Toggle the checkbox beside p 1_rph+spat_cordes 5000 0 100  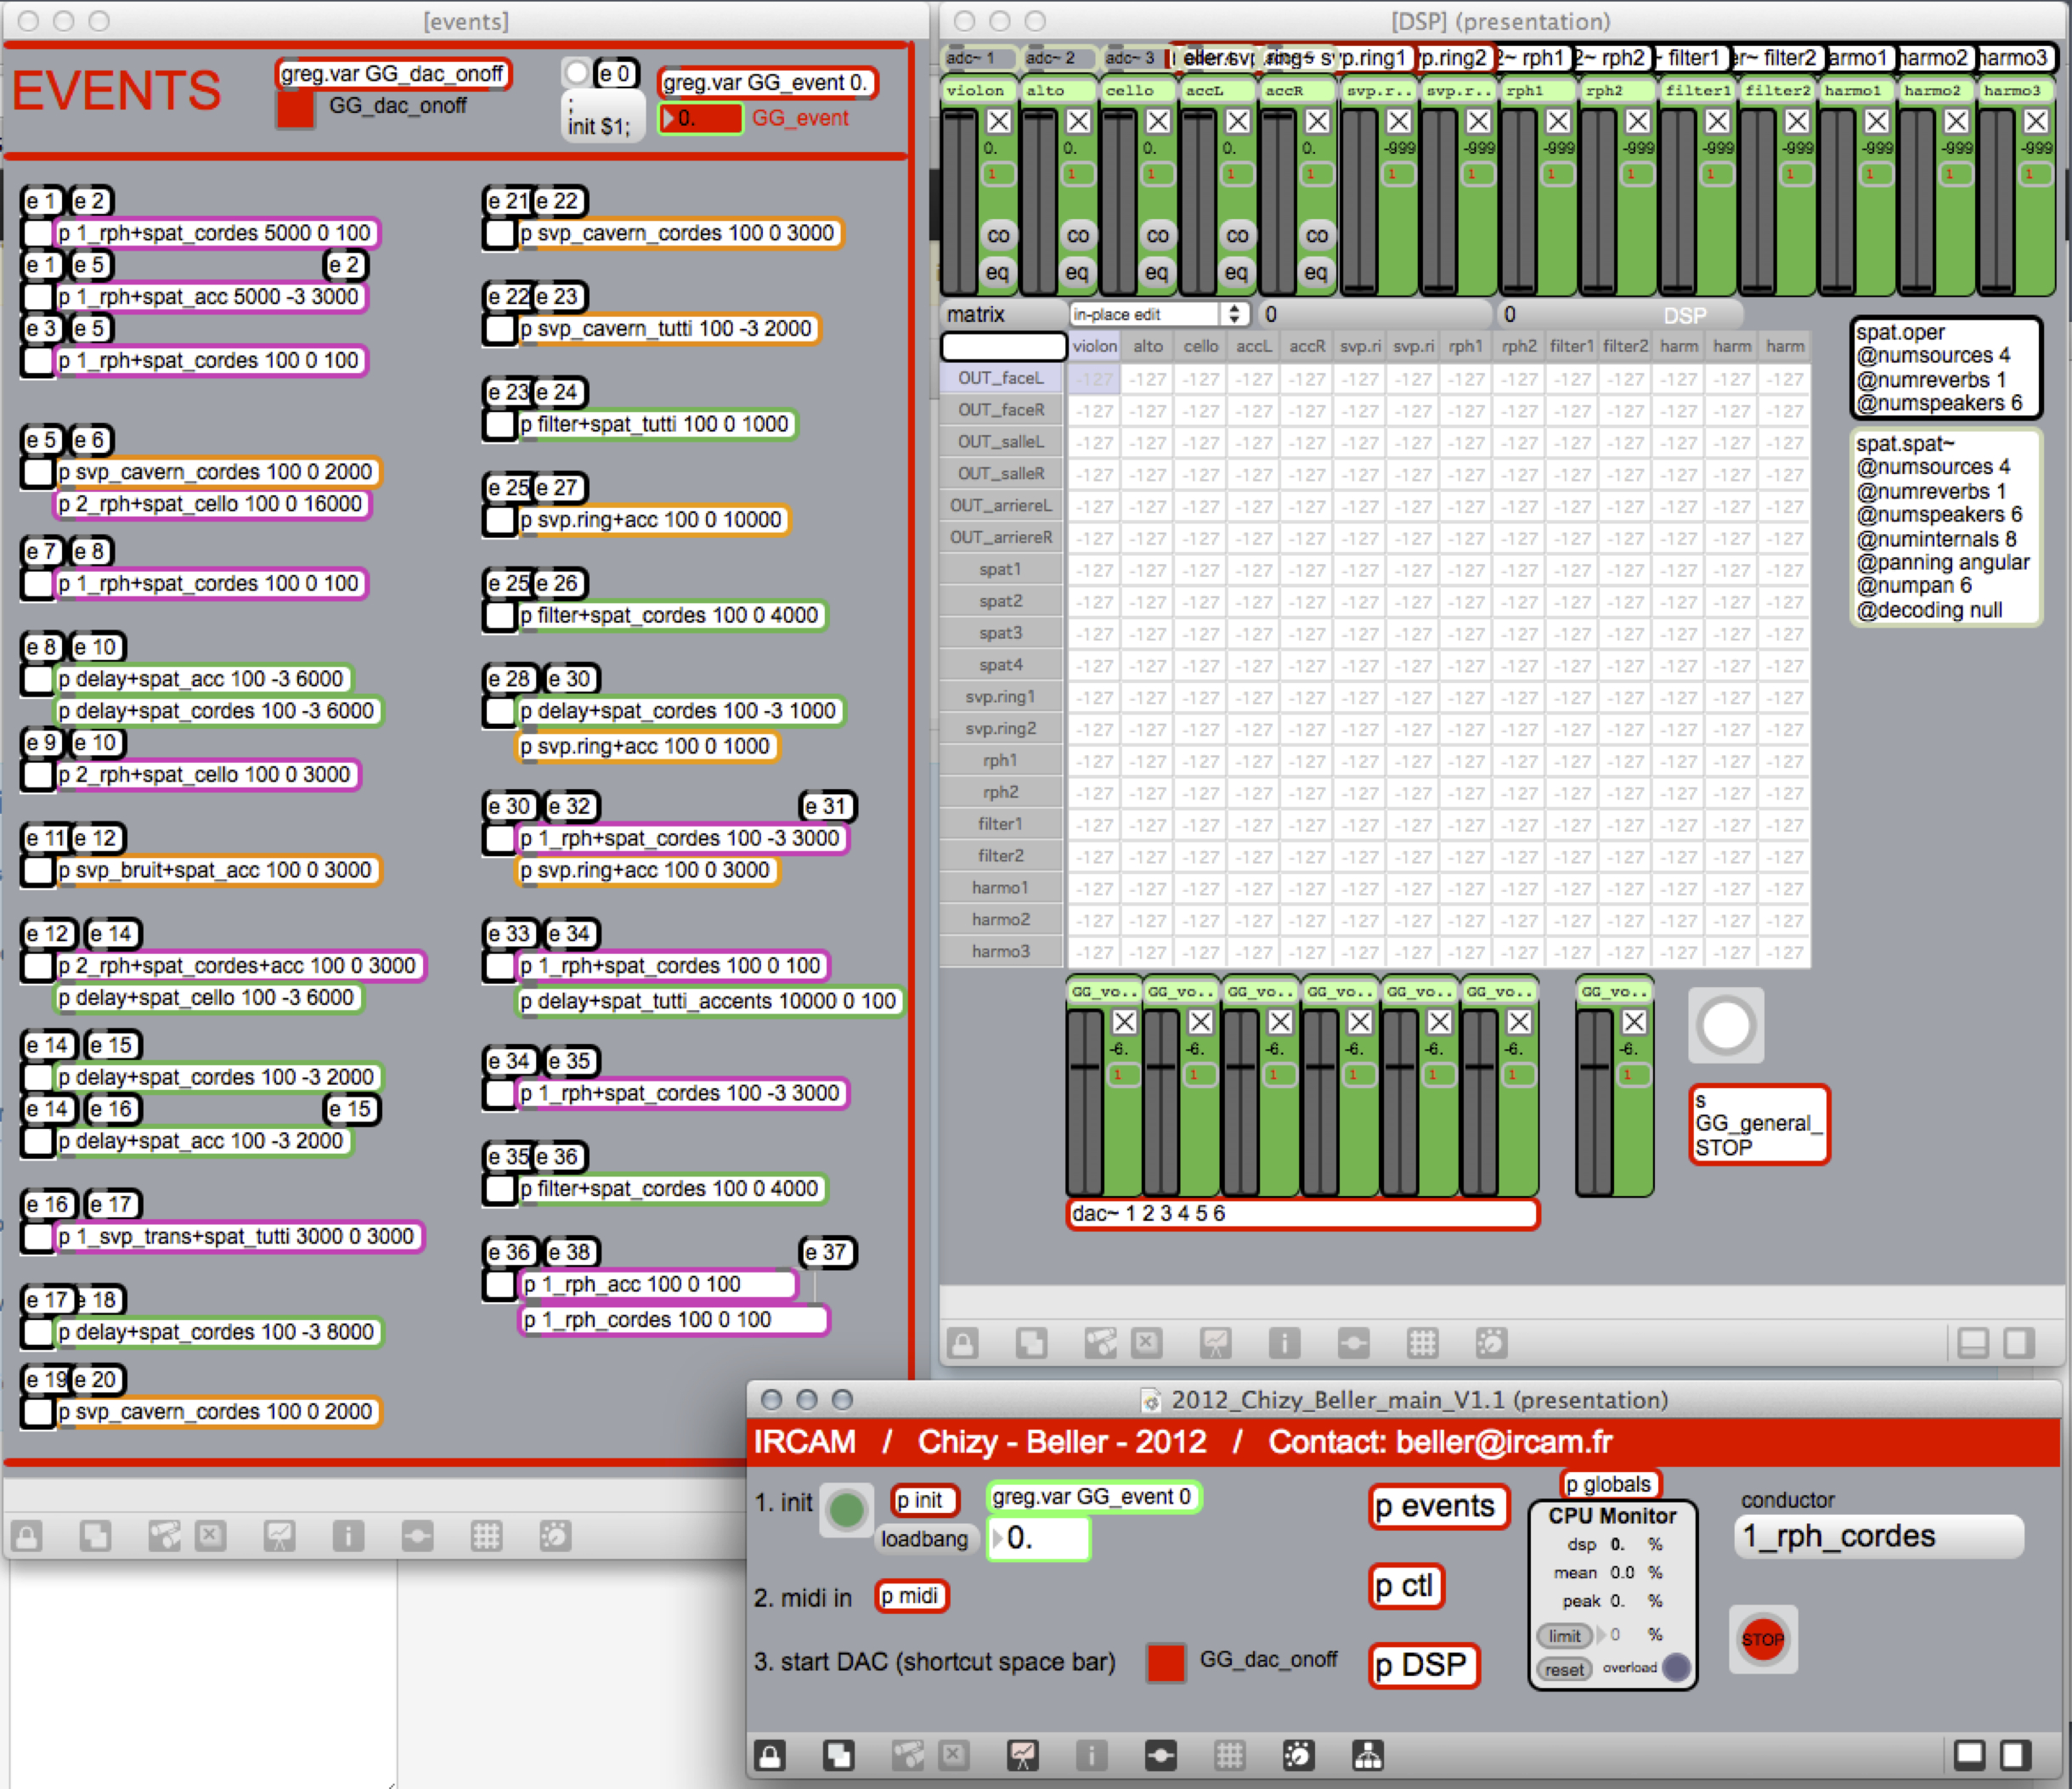click(38, 233)
